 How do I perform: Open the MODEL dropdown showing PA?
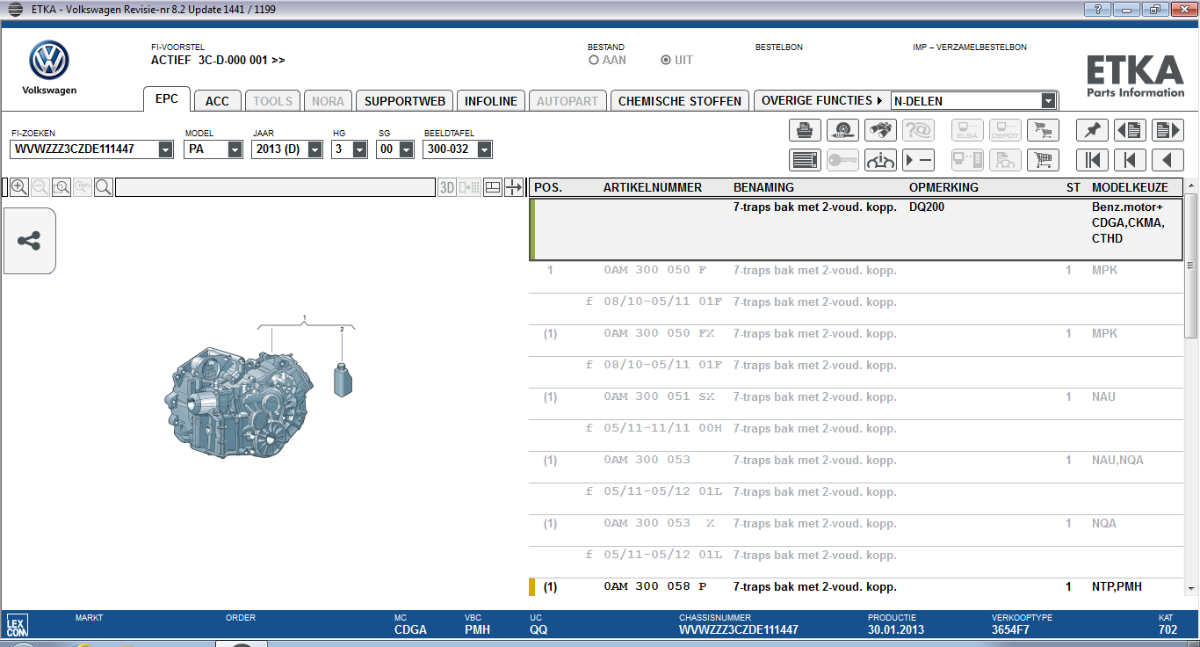[x=235, y=149]
